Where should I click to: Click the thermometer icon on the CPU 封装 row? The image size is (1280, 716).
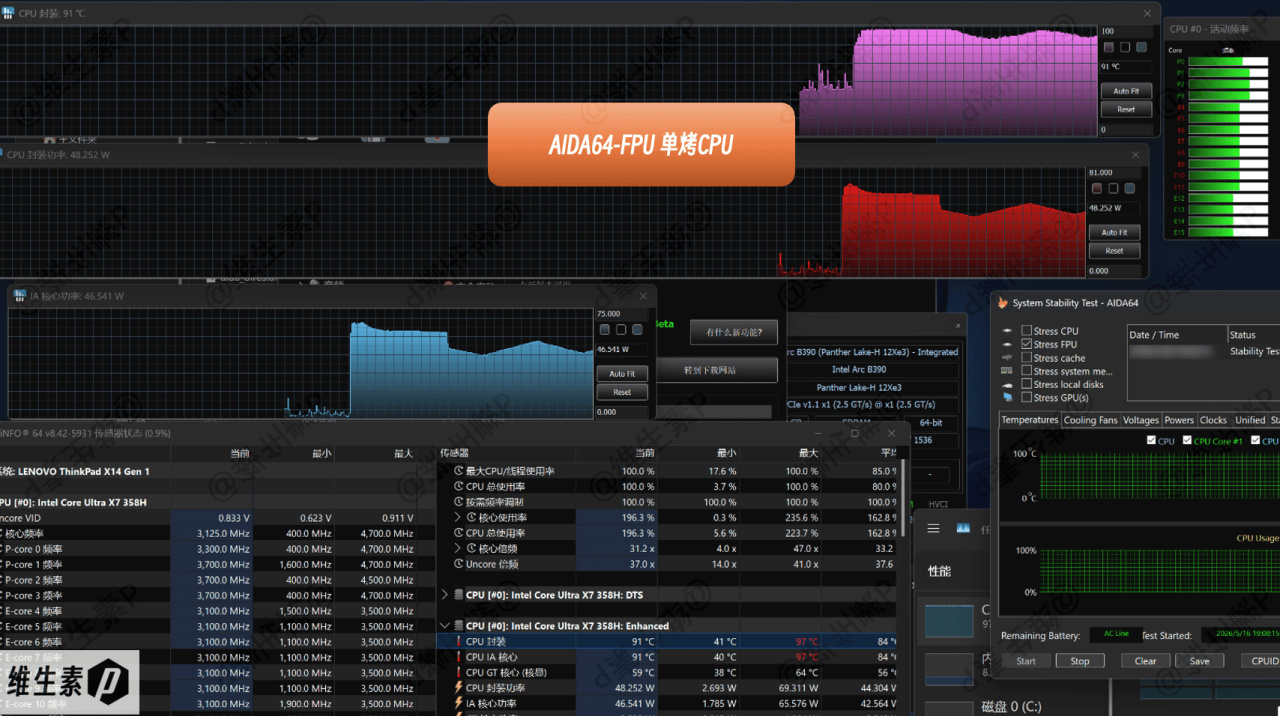[458, 642]
